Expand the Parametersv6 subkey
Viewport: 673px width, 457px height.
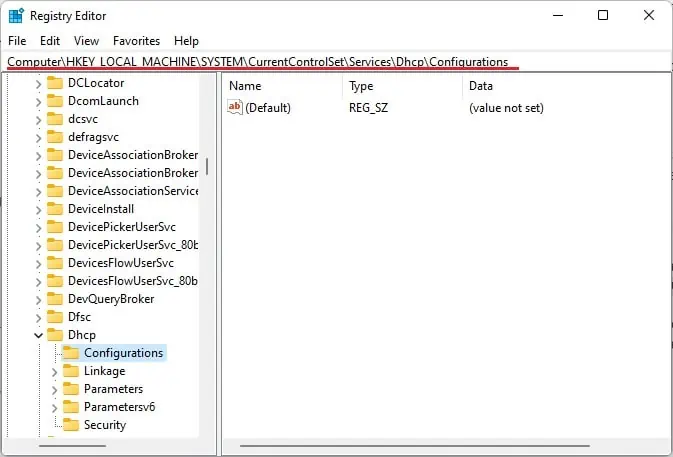click(x=54, y=408)
